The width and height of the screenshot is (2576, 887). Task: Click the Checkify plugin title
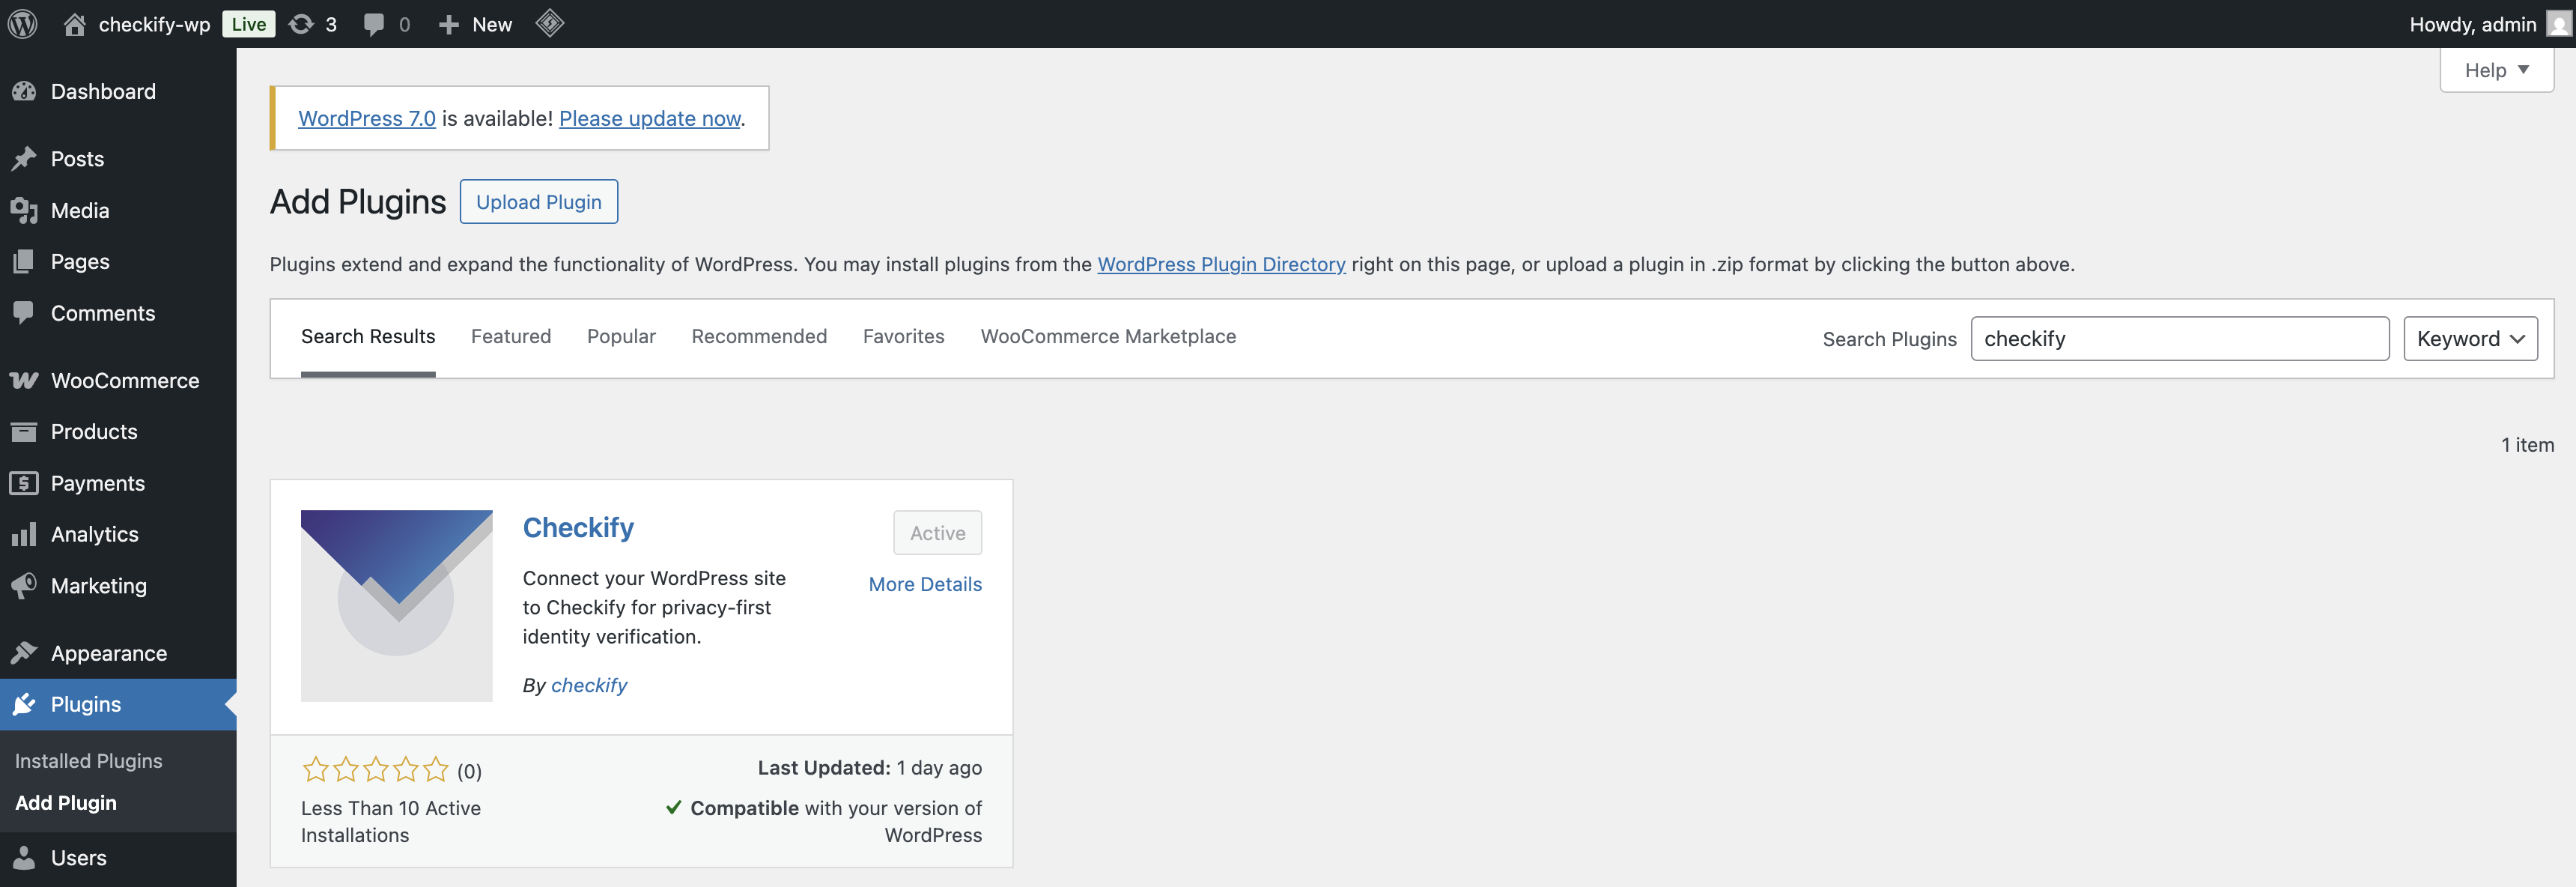[578, 528]
